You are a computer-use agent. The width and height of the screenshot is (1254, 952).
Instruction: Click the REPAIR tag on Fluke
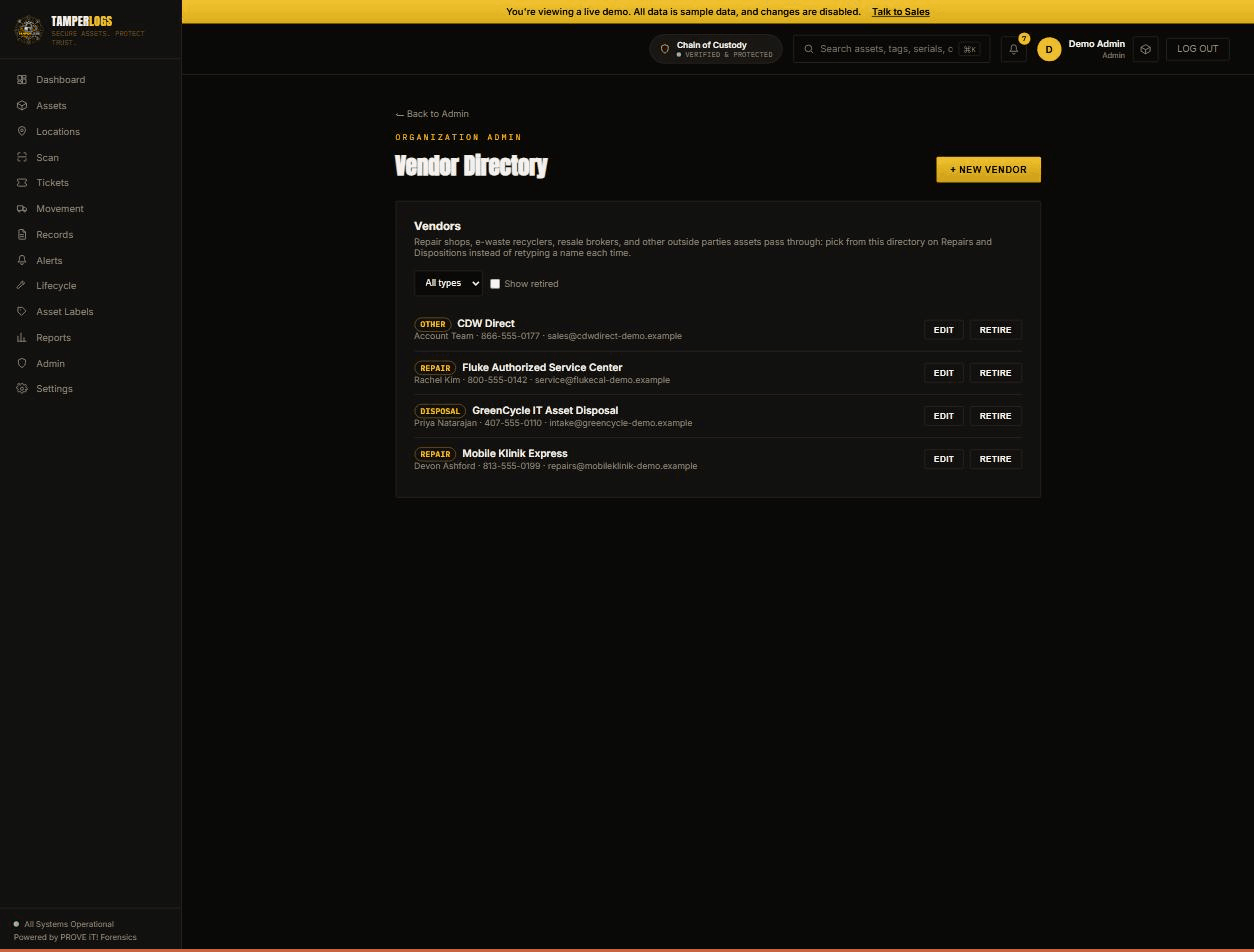click(435, 368)
